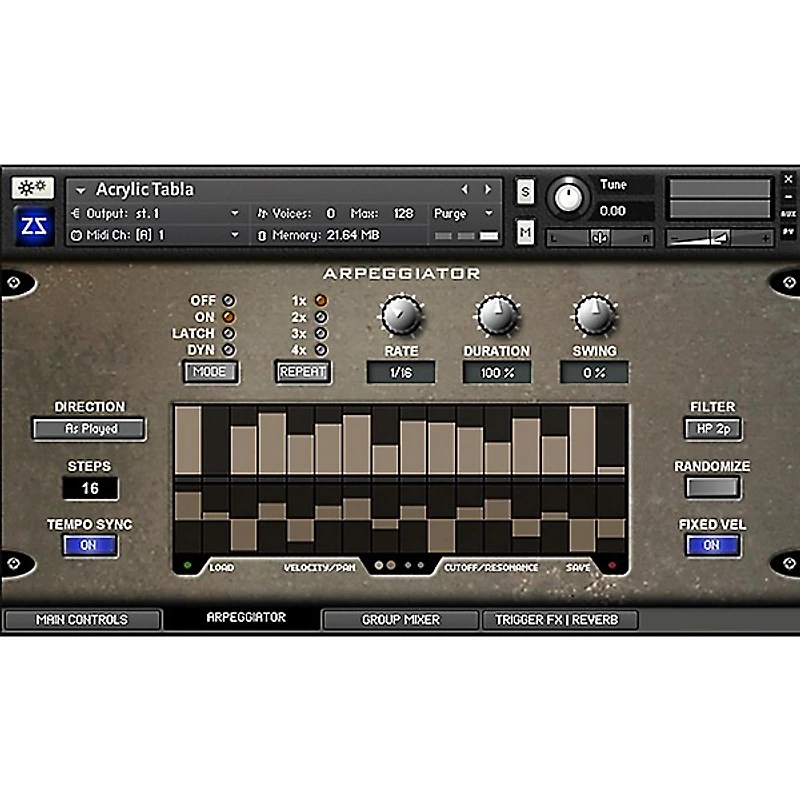Click the red Save indicator icon
The width and height of the screenshot is (800, 800).
(612, 565)
